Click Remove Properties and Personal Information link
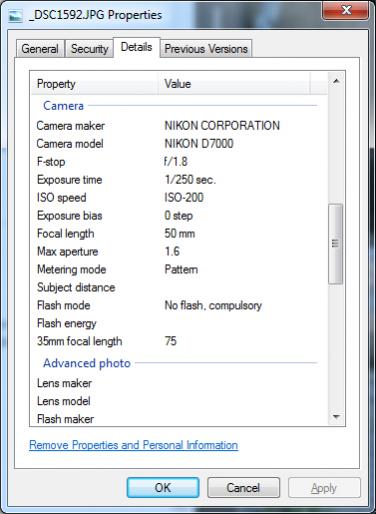 (x=133, y=445)
